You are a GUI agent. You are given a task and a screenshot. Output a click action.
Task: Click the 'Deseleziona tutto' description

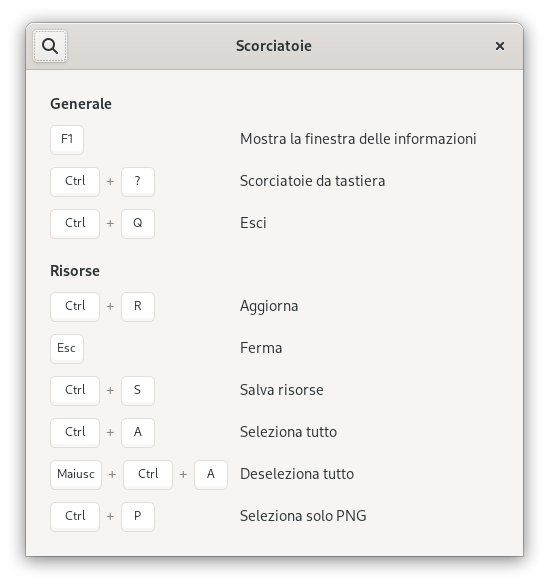[297, 474]
